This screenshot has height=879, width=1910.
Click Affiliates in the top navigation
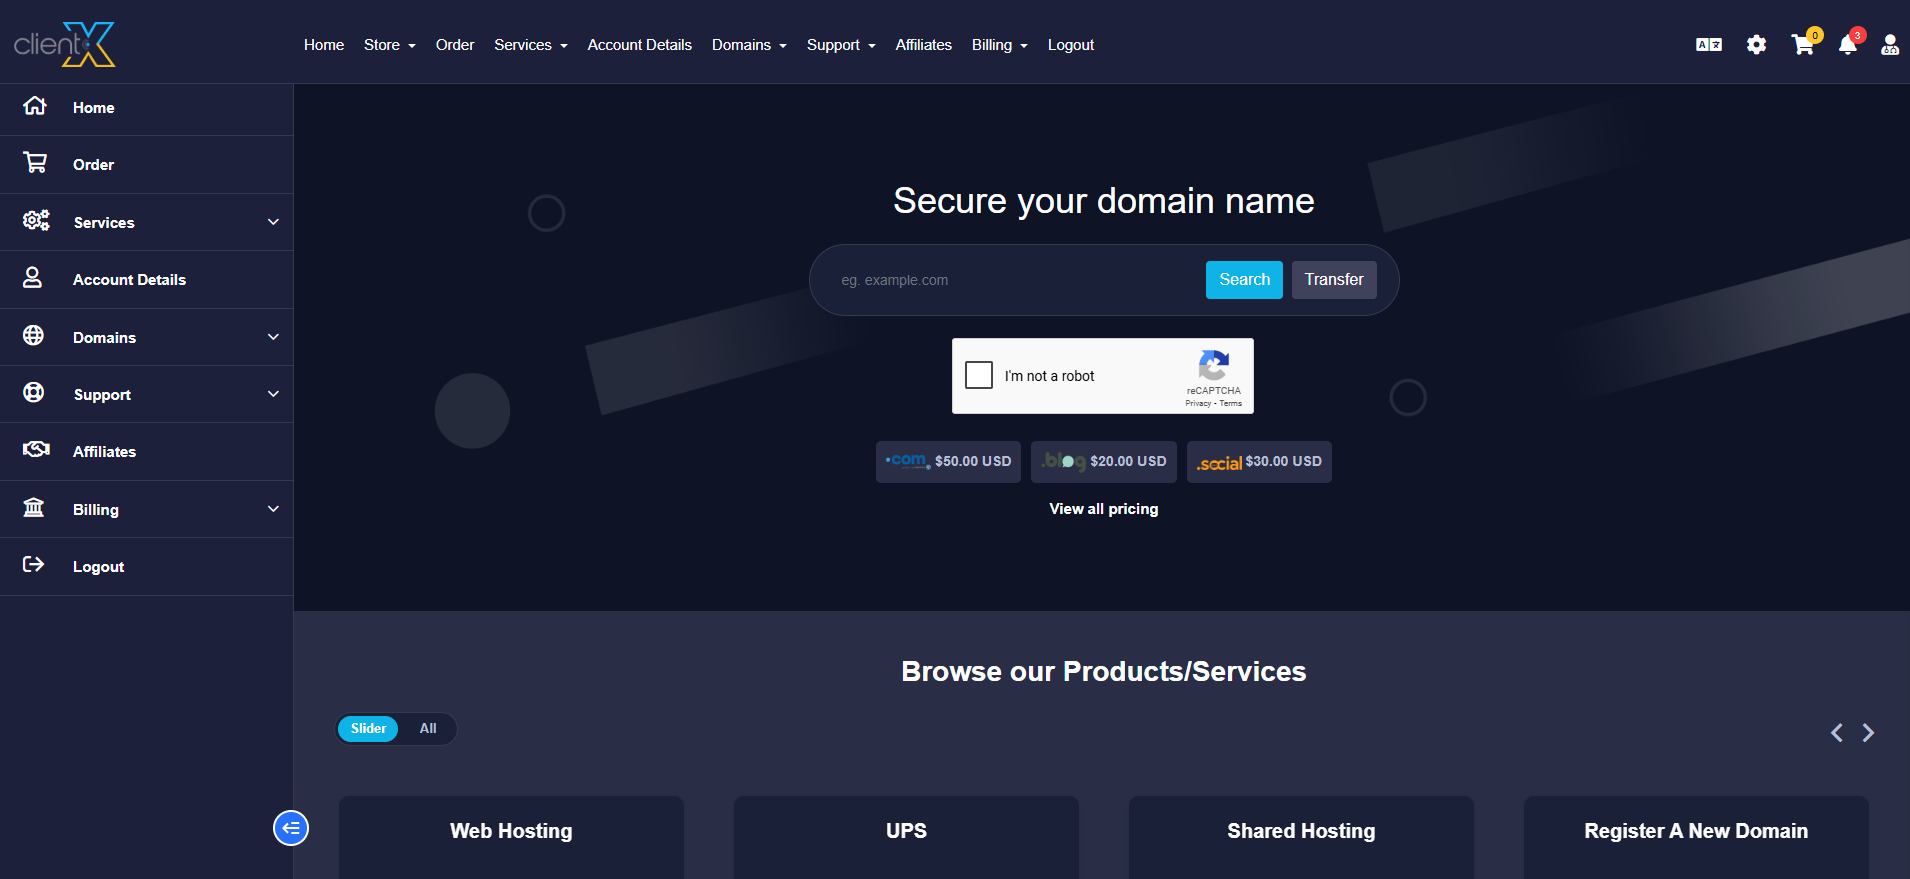tap(923, 45)
